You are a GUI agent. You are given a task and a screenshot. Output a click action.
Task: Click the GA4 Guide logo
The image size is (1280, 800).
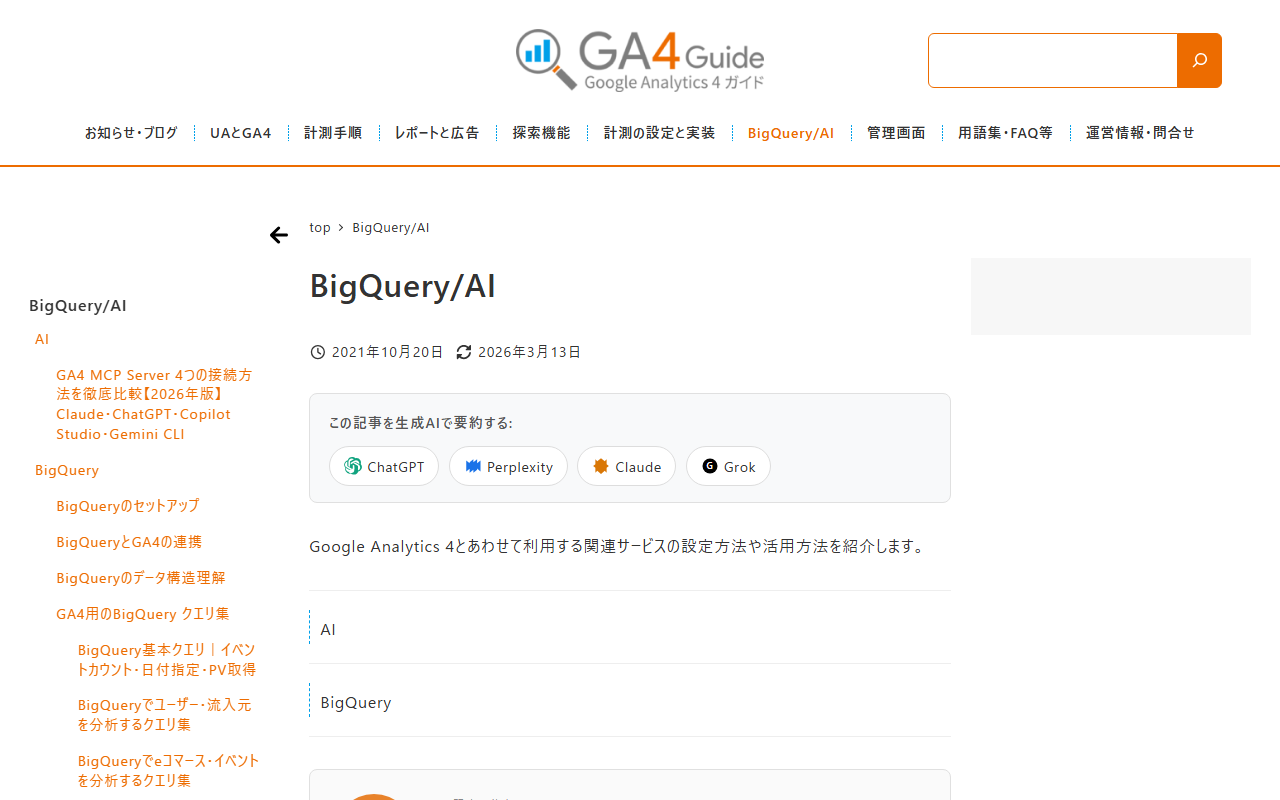pyautogui.click(x=640, y=60)
